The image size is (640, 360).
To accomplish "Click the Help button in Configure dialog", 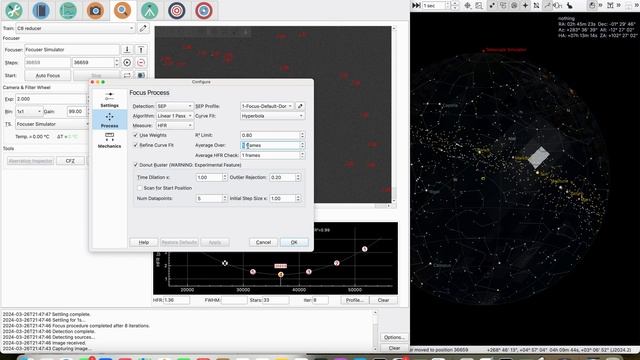I will [144, 242].
